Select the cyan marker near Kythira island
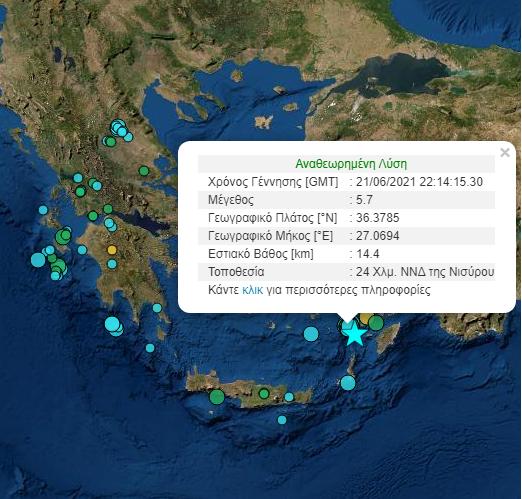 tap(150, 348)
